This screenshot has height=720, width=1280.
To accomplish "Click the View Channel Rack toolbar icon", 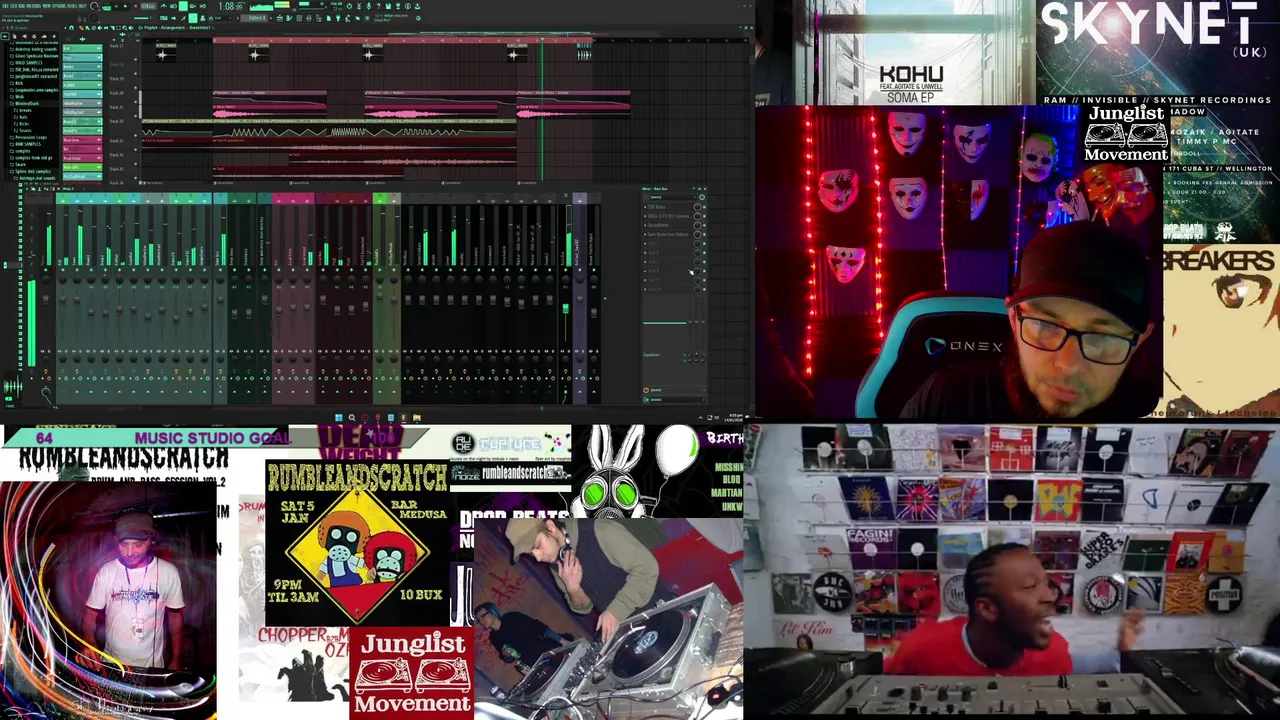I will pyautogui.click(x=299, y=18).
